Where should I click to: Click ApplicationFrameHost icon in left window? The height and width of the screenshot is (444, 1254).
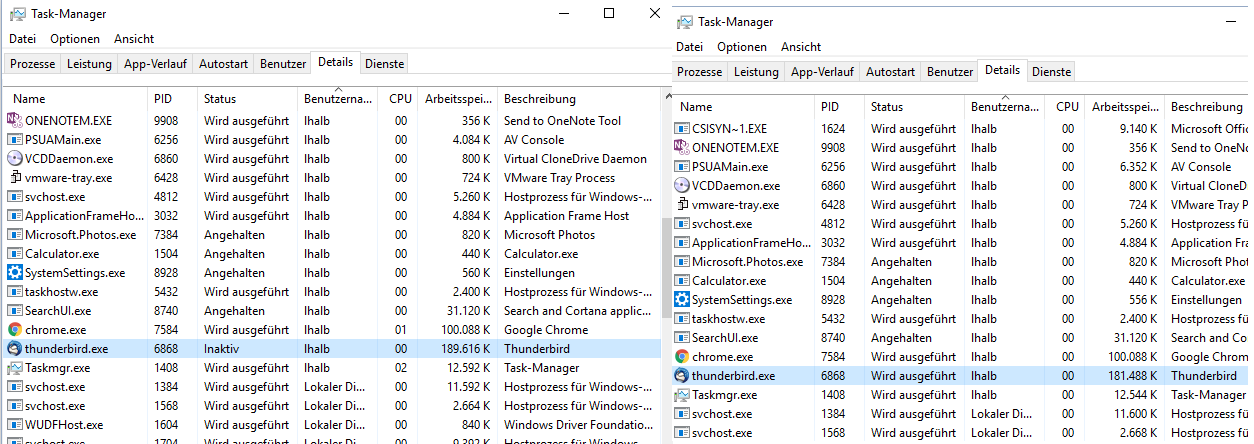[x=14, y=215]
